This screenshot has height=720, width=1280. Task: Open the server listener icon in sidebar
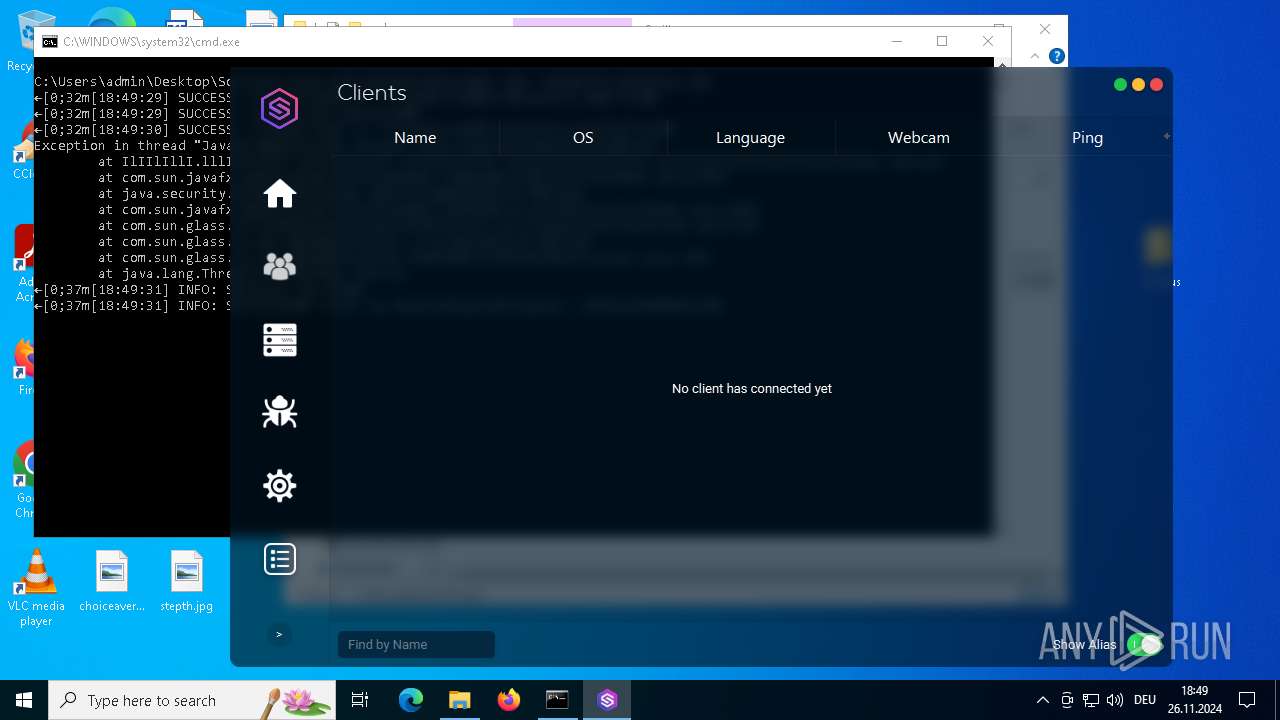[x=280, y=340]
